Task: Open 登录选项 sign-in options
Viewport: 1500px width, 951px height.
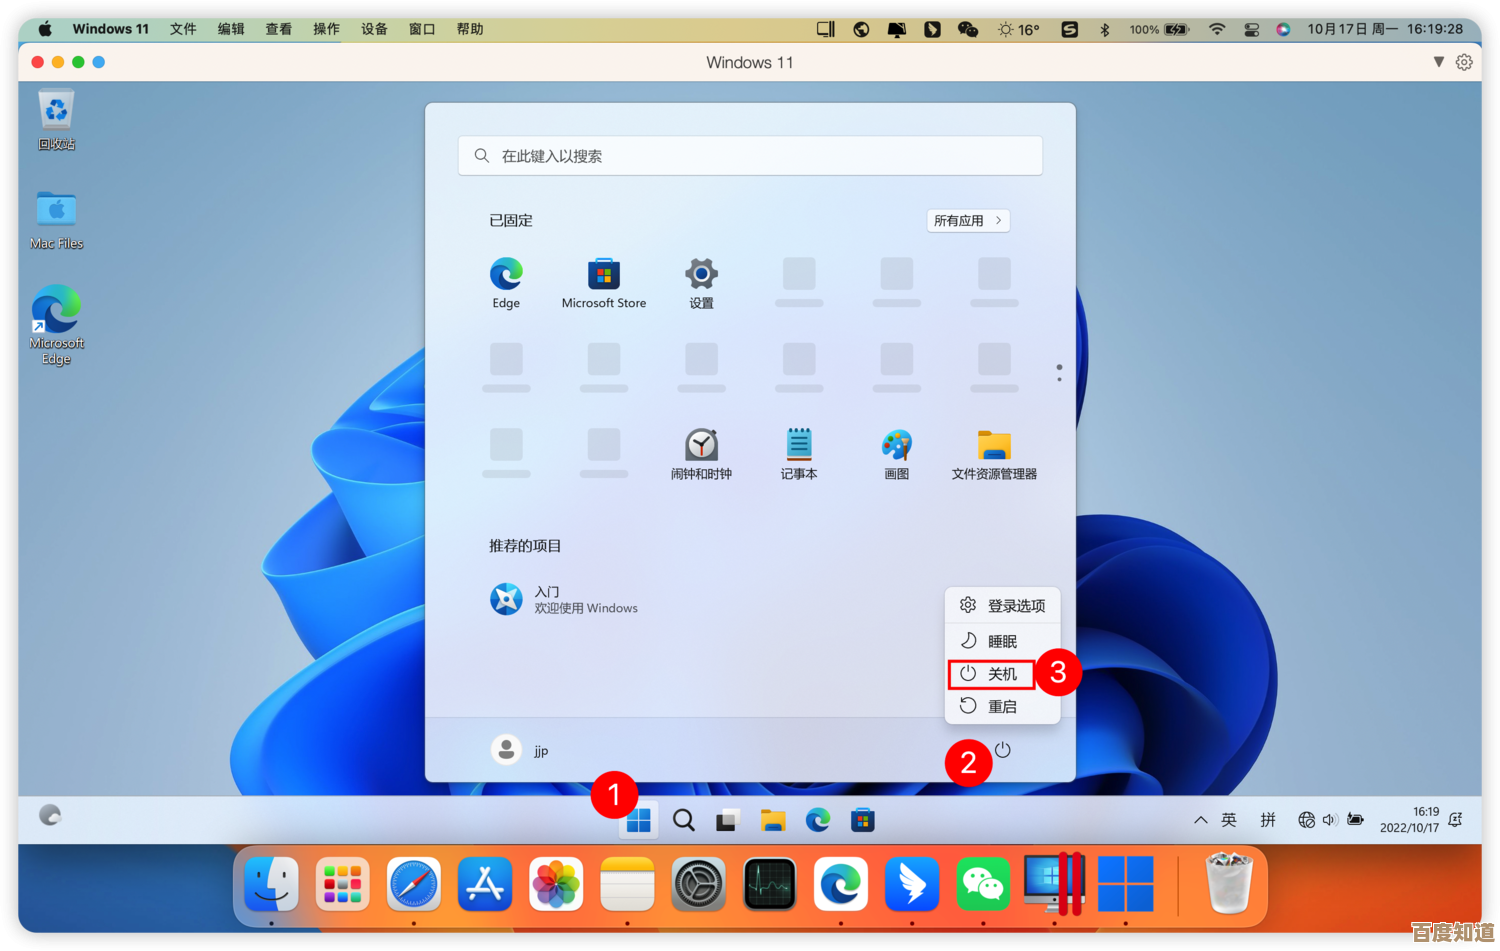Action: (x=1016, y=605)
